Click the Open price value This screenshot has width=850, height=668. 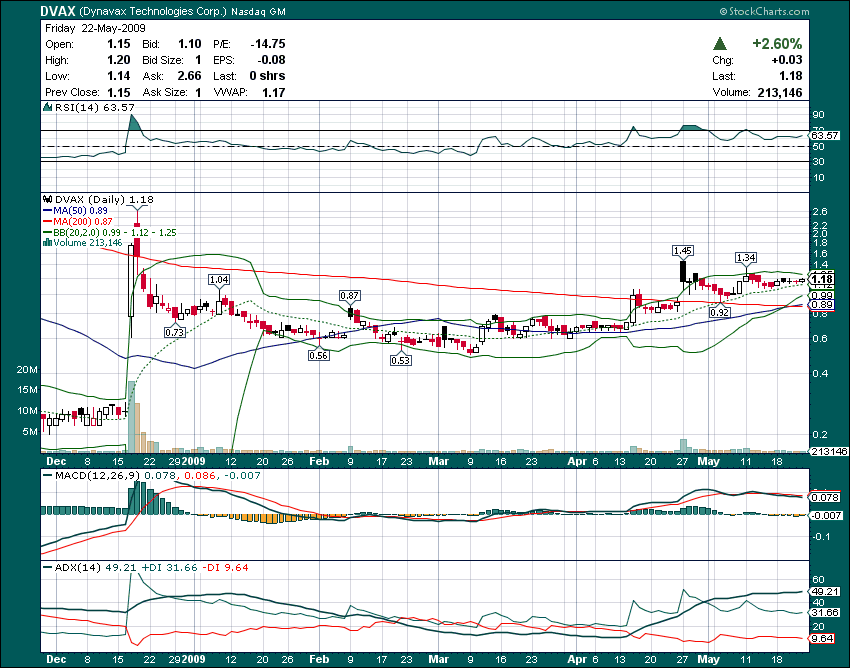tap(119, 44)
